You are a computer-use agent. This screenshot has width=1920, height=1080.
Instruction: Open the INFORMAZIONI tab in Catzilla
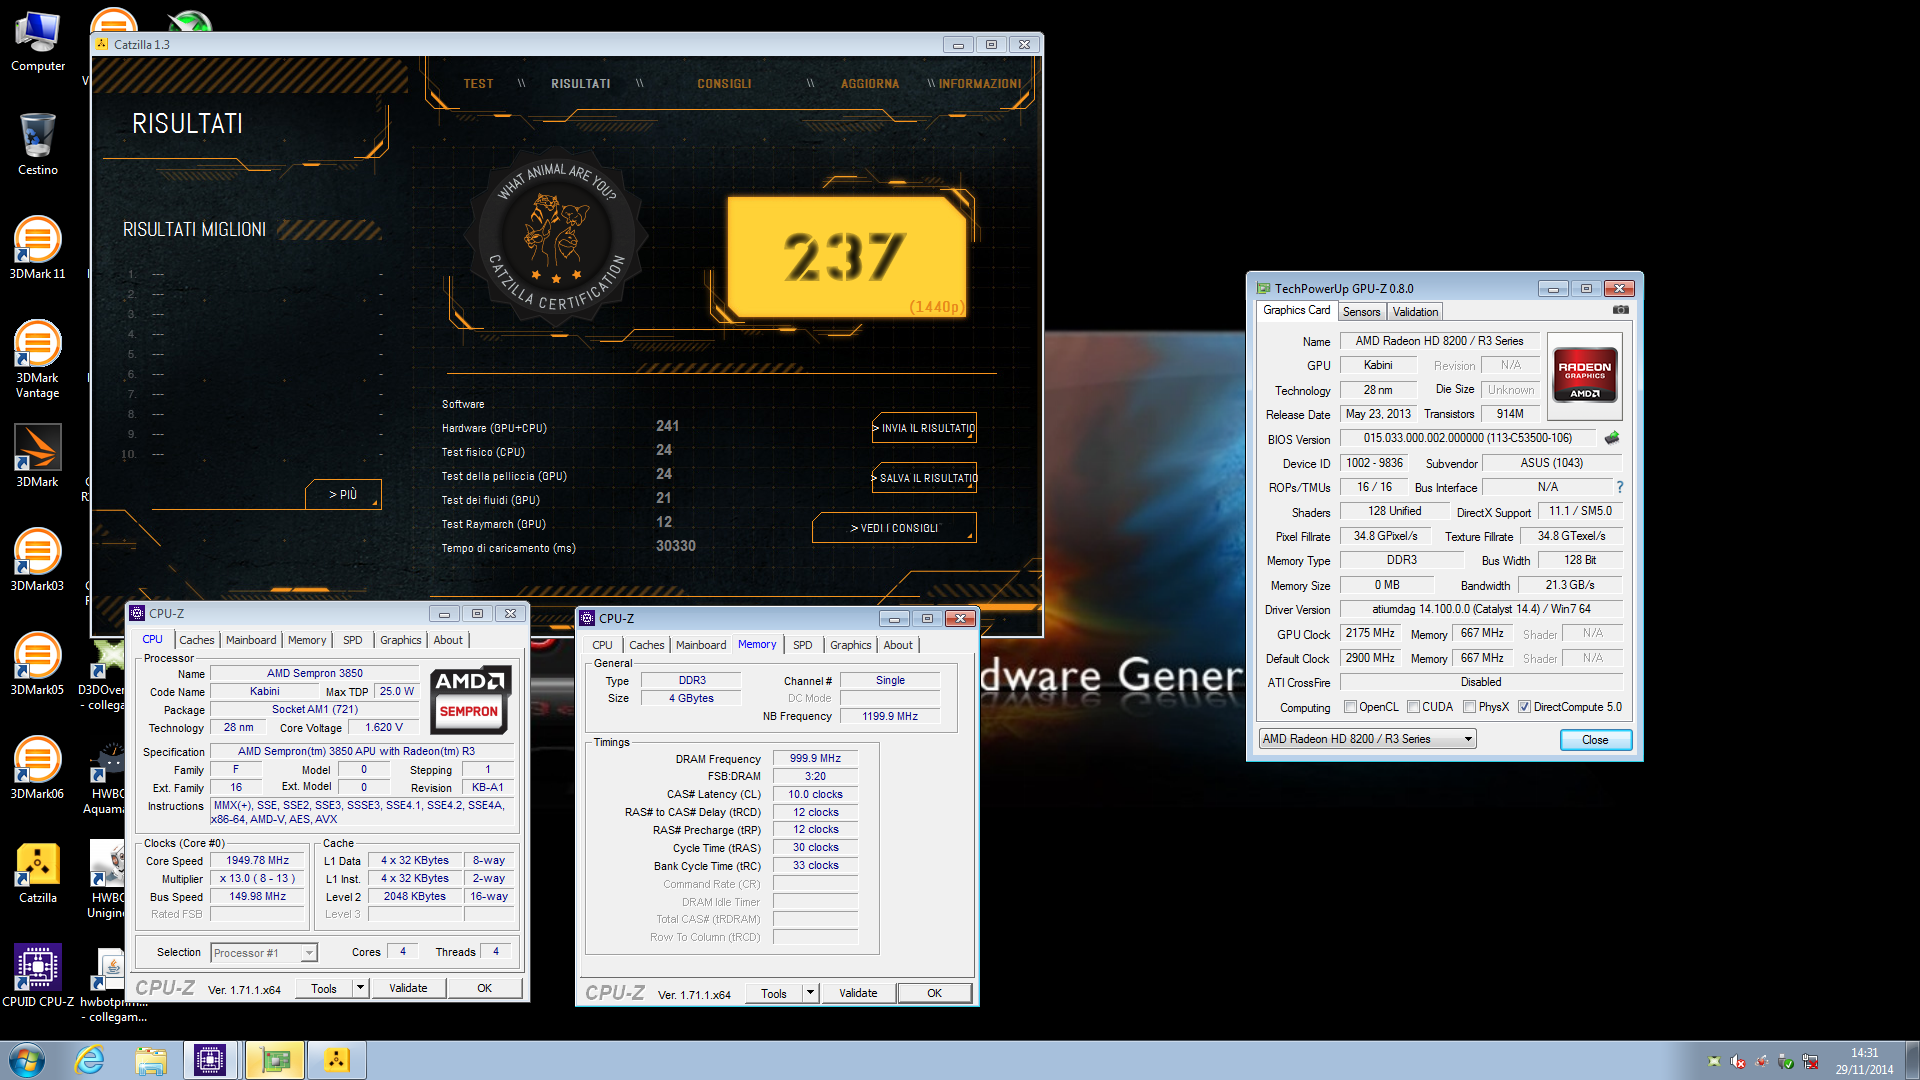tap(980, 84)
